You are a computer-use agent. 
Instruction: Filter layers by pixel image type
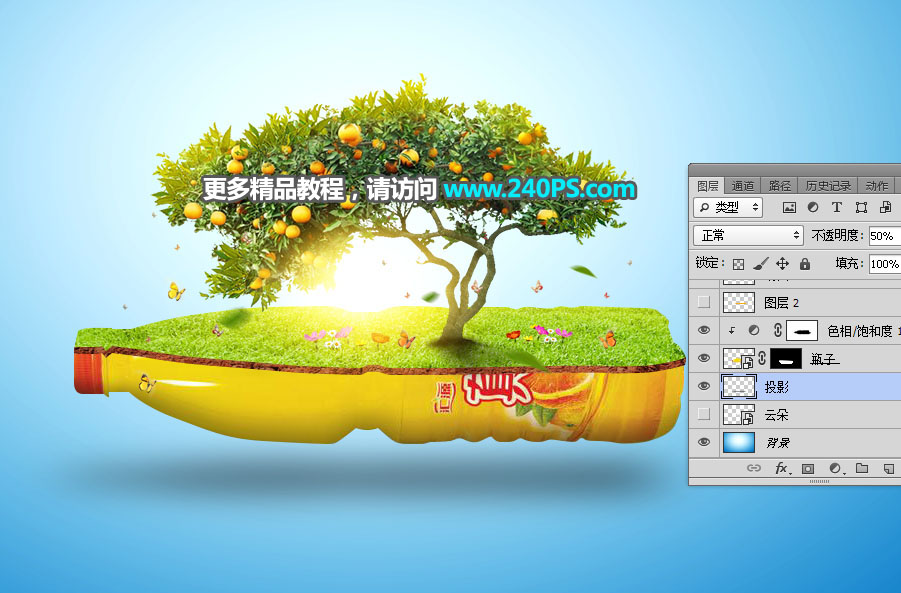790,207
